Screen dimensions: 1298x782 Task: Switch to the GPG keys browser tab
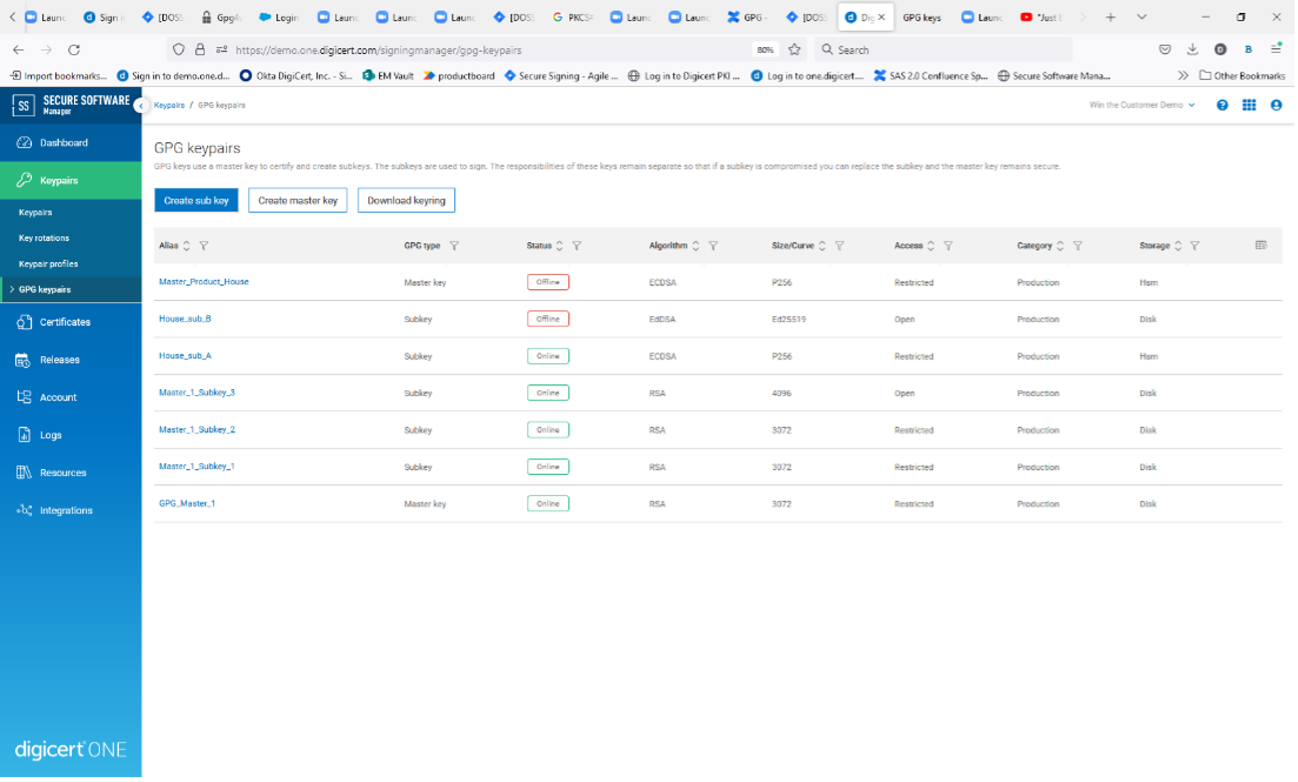coord(921,17)
